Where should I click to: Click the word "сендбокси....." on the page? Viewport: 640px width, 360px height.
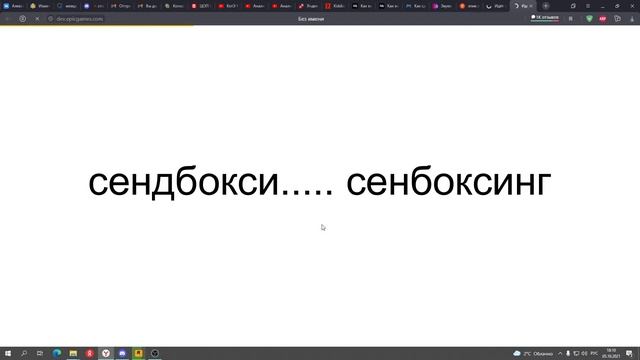click(x=211, y=182)
